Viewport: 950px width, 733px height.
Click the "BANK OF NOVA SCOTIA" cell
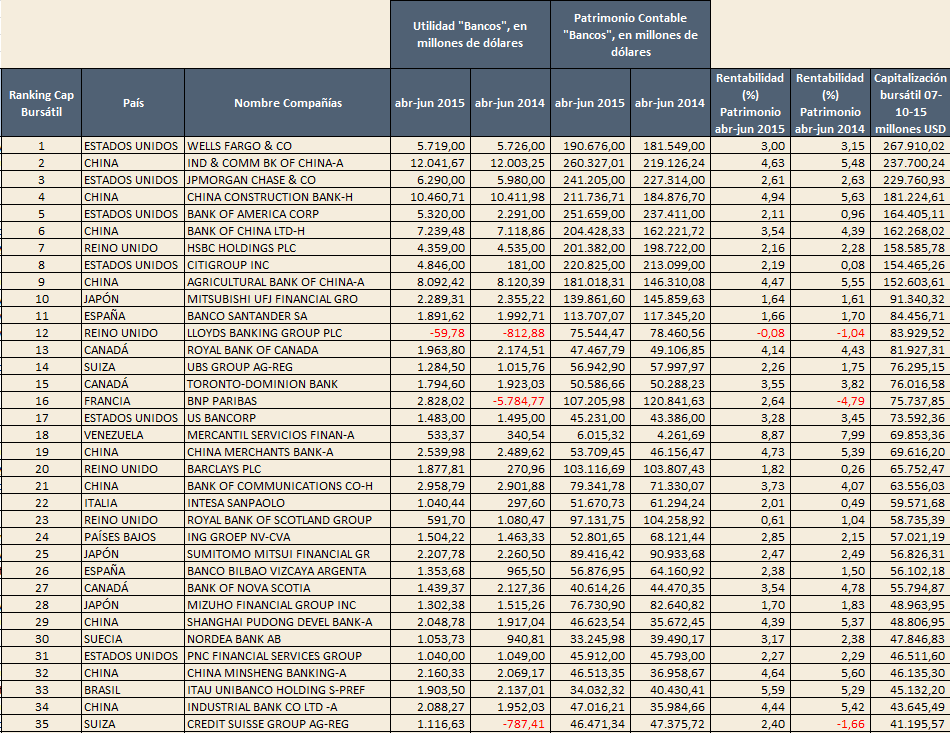pyautogui.click(x=288, y=587)
